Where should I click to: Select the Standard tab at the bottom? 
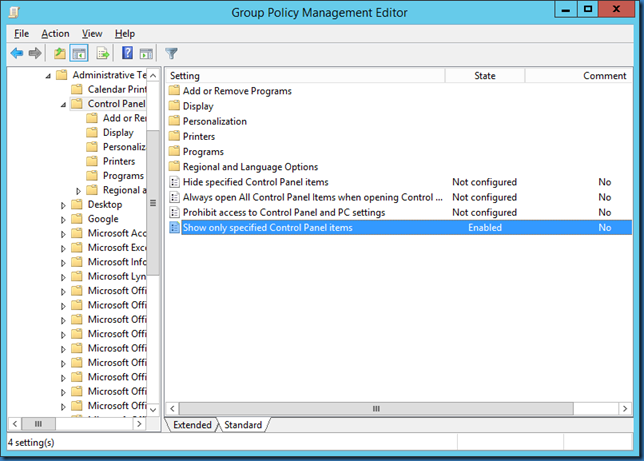point(243,425)
